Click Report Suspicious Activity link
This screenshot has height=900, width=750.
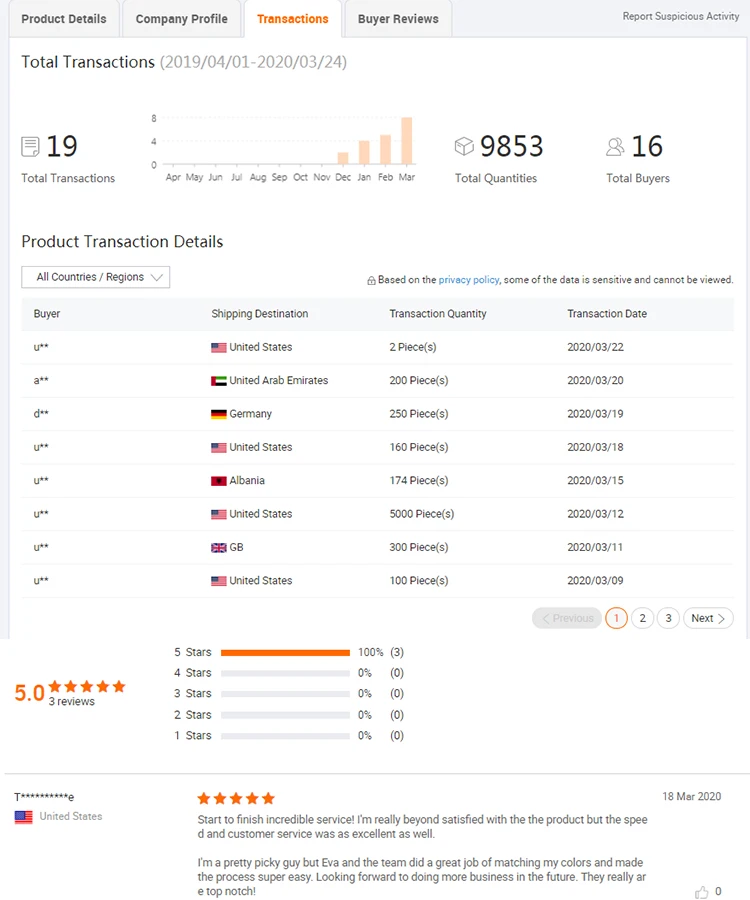[x=681, y=16]
